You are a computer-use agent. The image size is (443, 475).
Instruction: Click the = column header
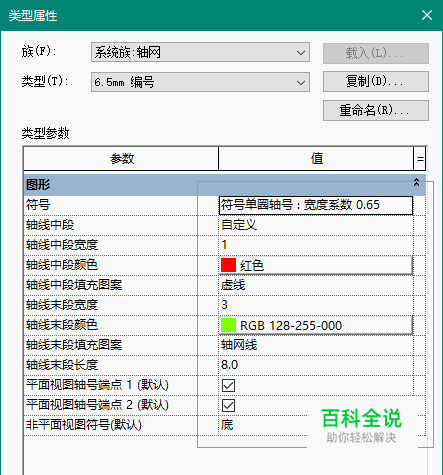click(420, 159)
